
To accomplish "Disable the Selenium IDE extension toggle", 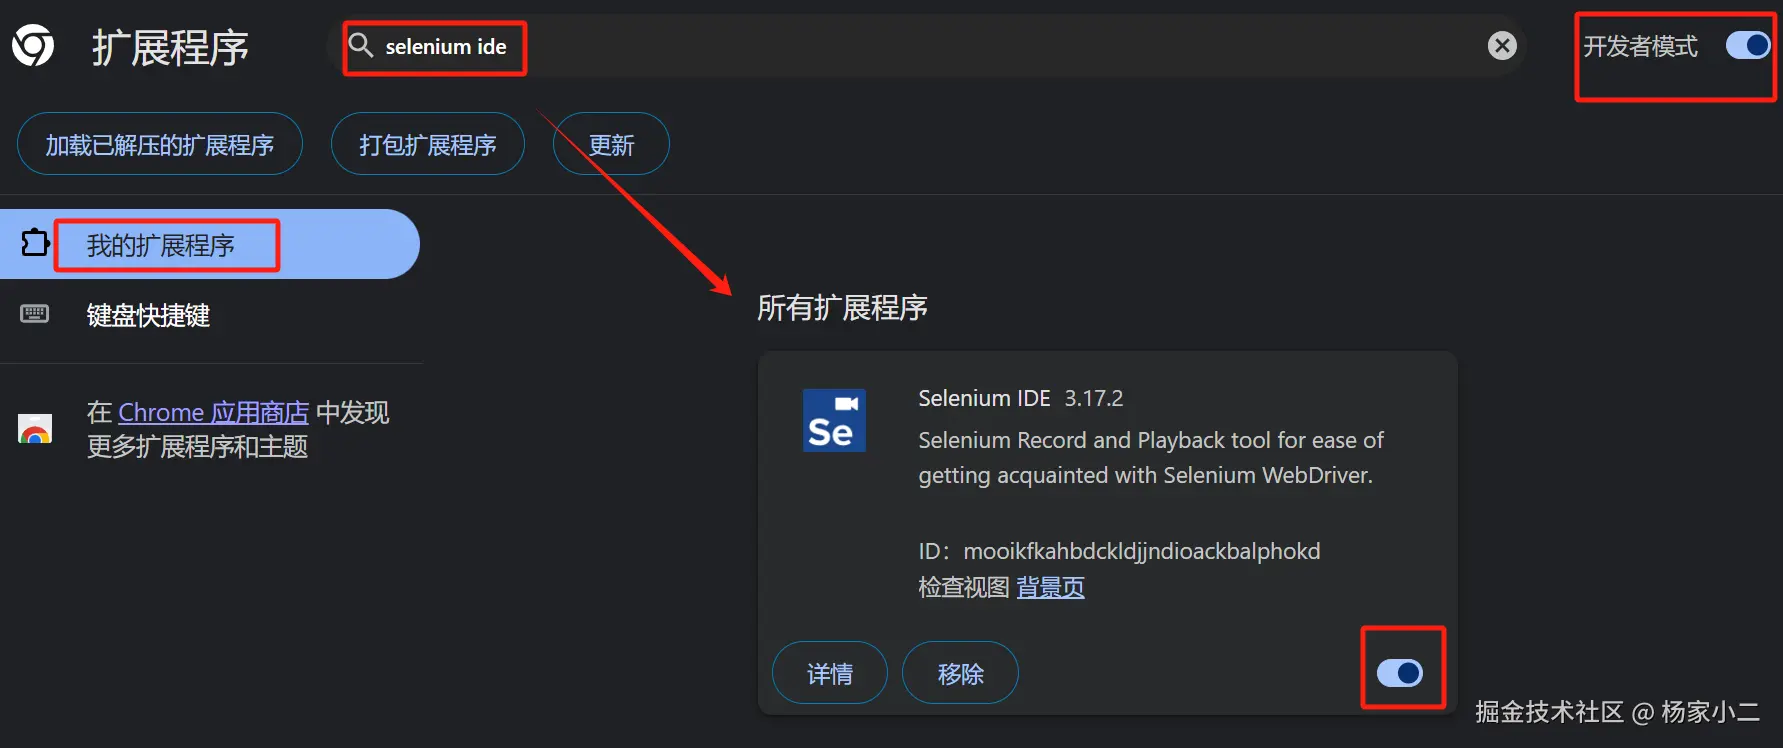I will coord(1400,673).
